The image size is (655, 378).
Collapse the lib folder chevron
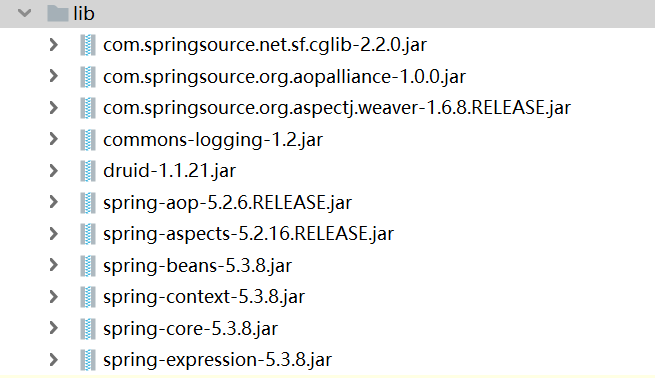(25, 13)
